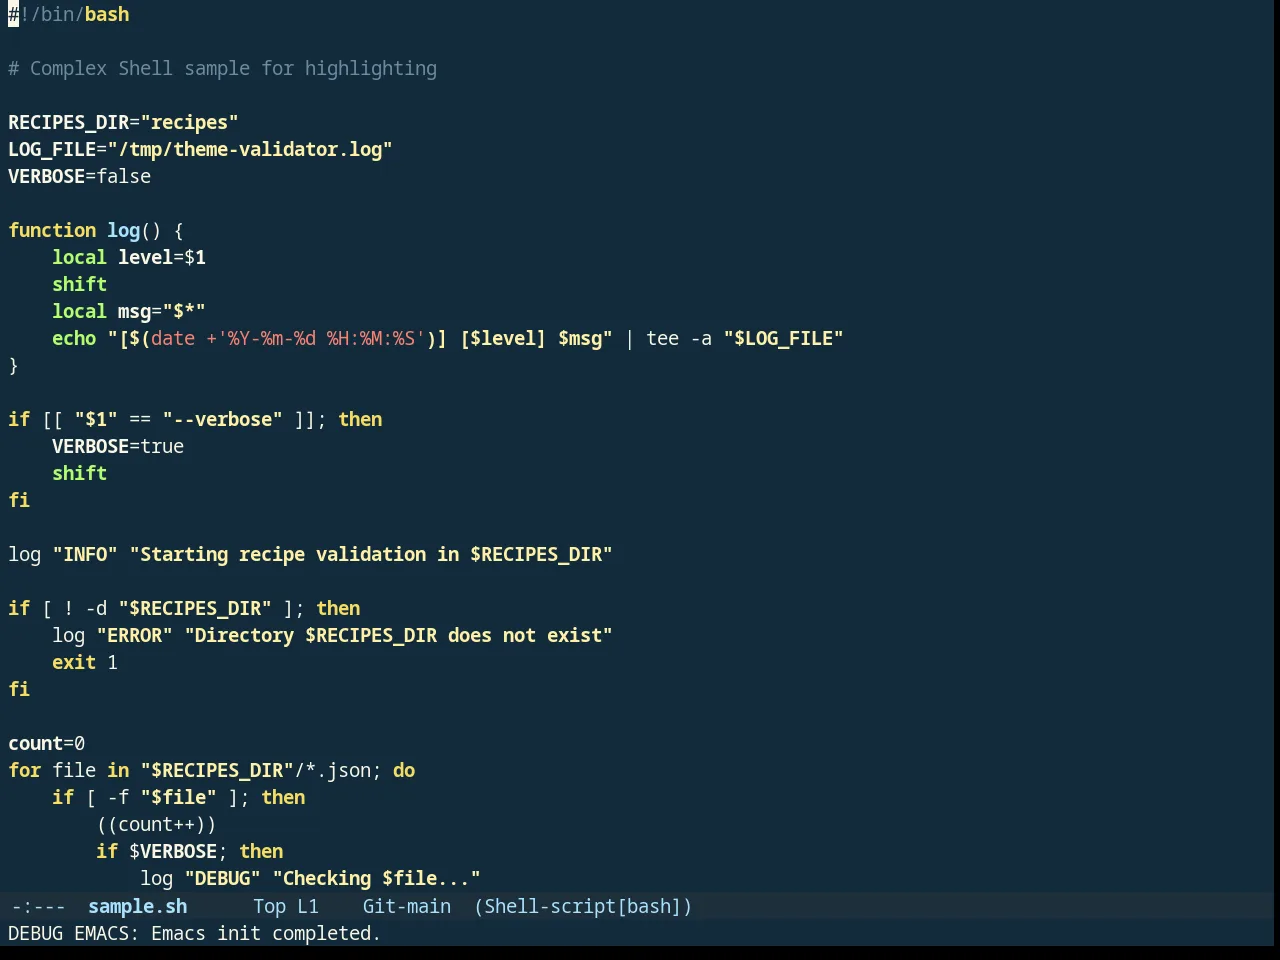Click the 'Complex Shell sample' comment line
Viewport: 1280px width, 960px height.
[x=222, y=69]
